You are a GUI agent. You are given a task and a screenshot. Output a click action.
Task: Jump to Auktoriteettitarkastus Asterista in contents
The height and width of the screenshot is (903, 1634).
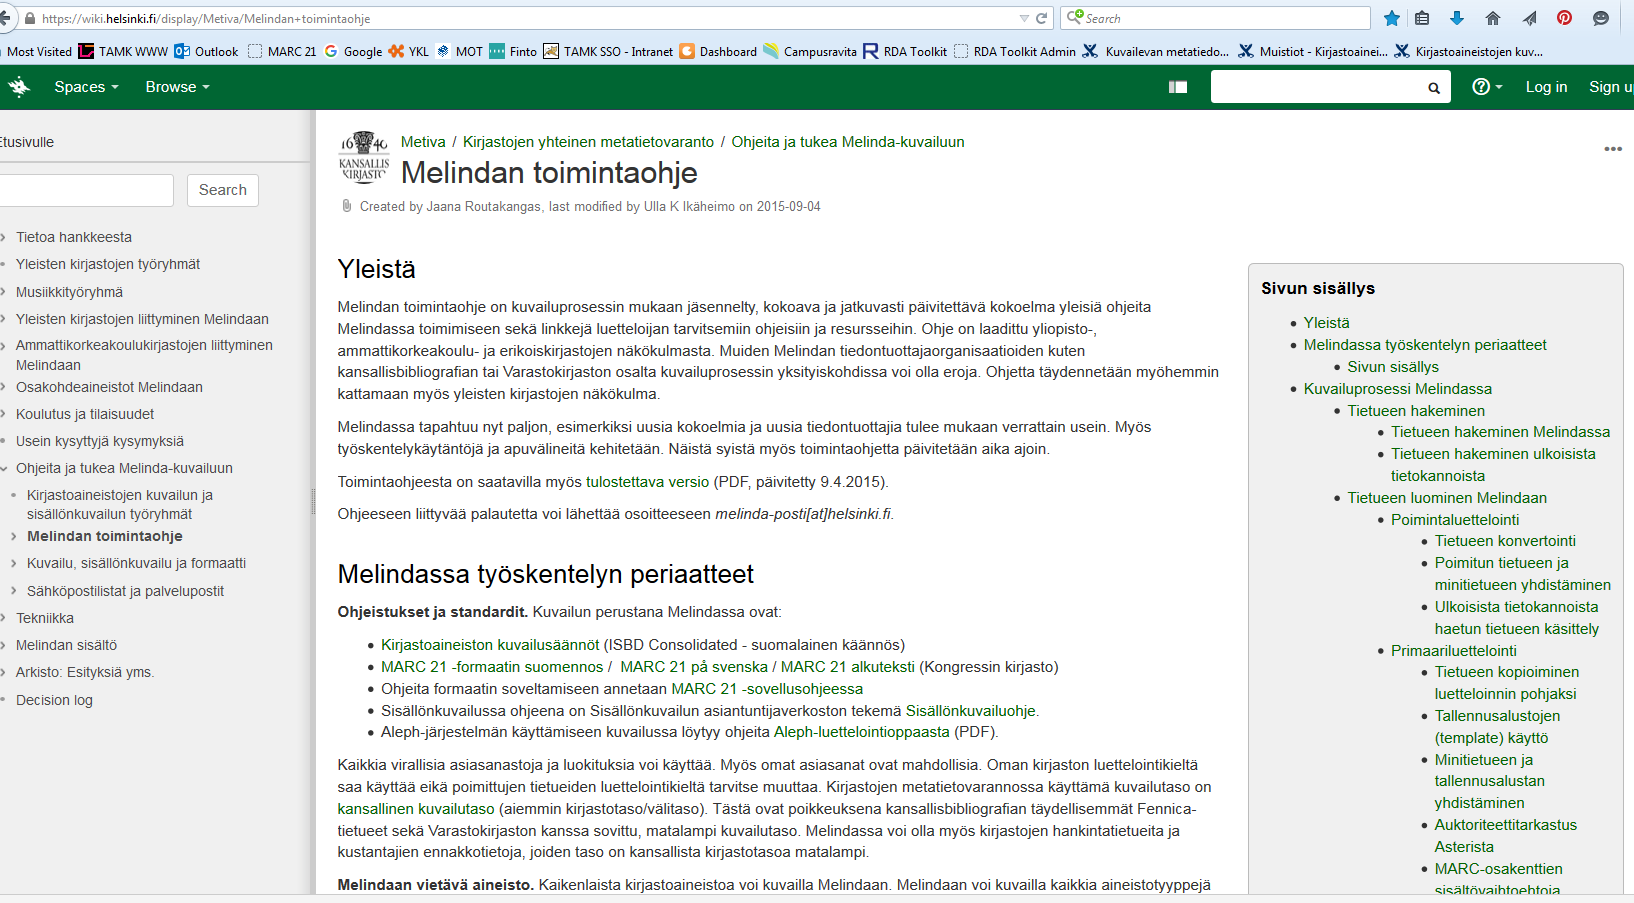coord(1505,836)
